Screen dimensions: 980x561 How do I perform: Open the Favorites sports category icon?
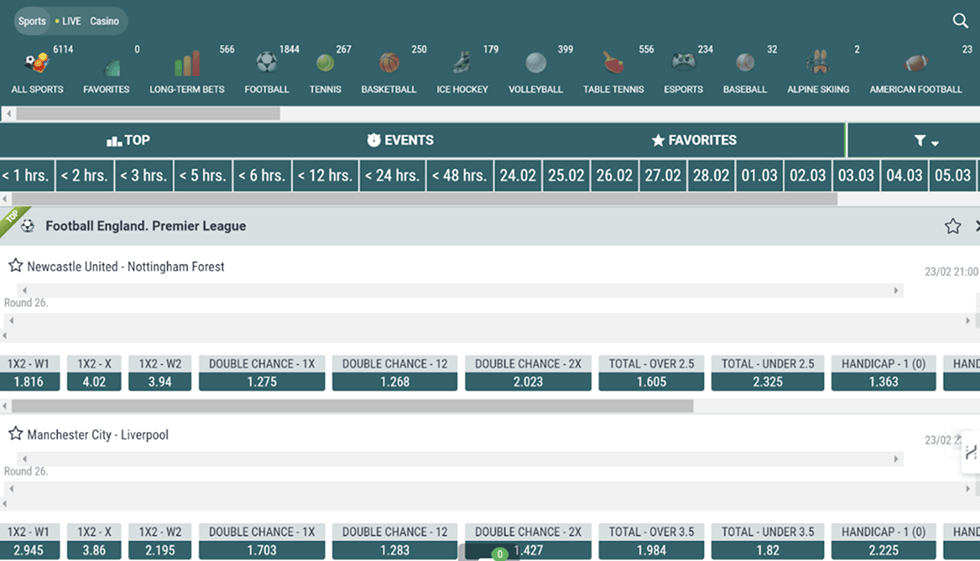tap(112, 66)
